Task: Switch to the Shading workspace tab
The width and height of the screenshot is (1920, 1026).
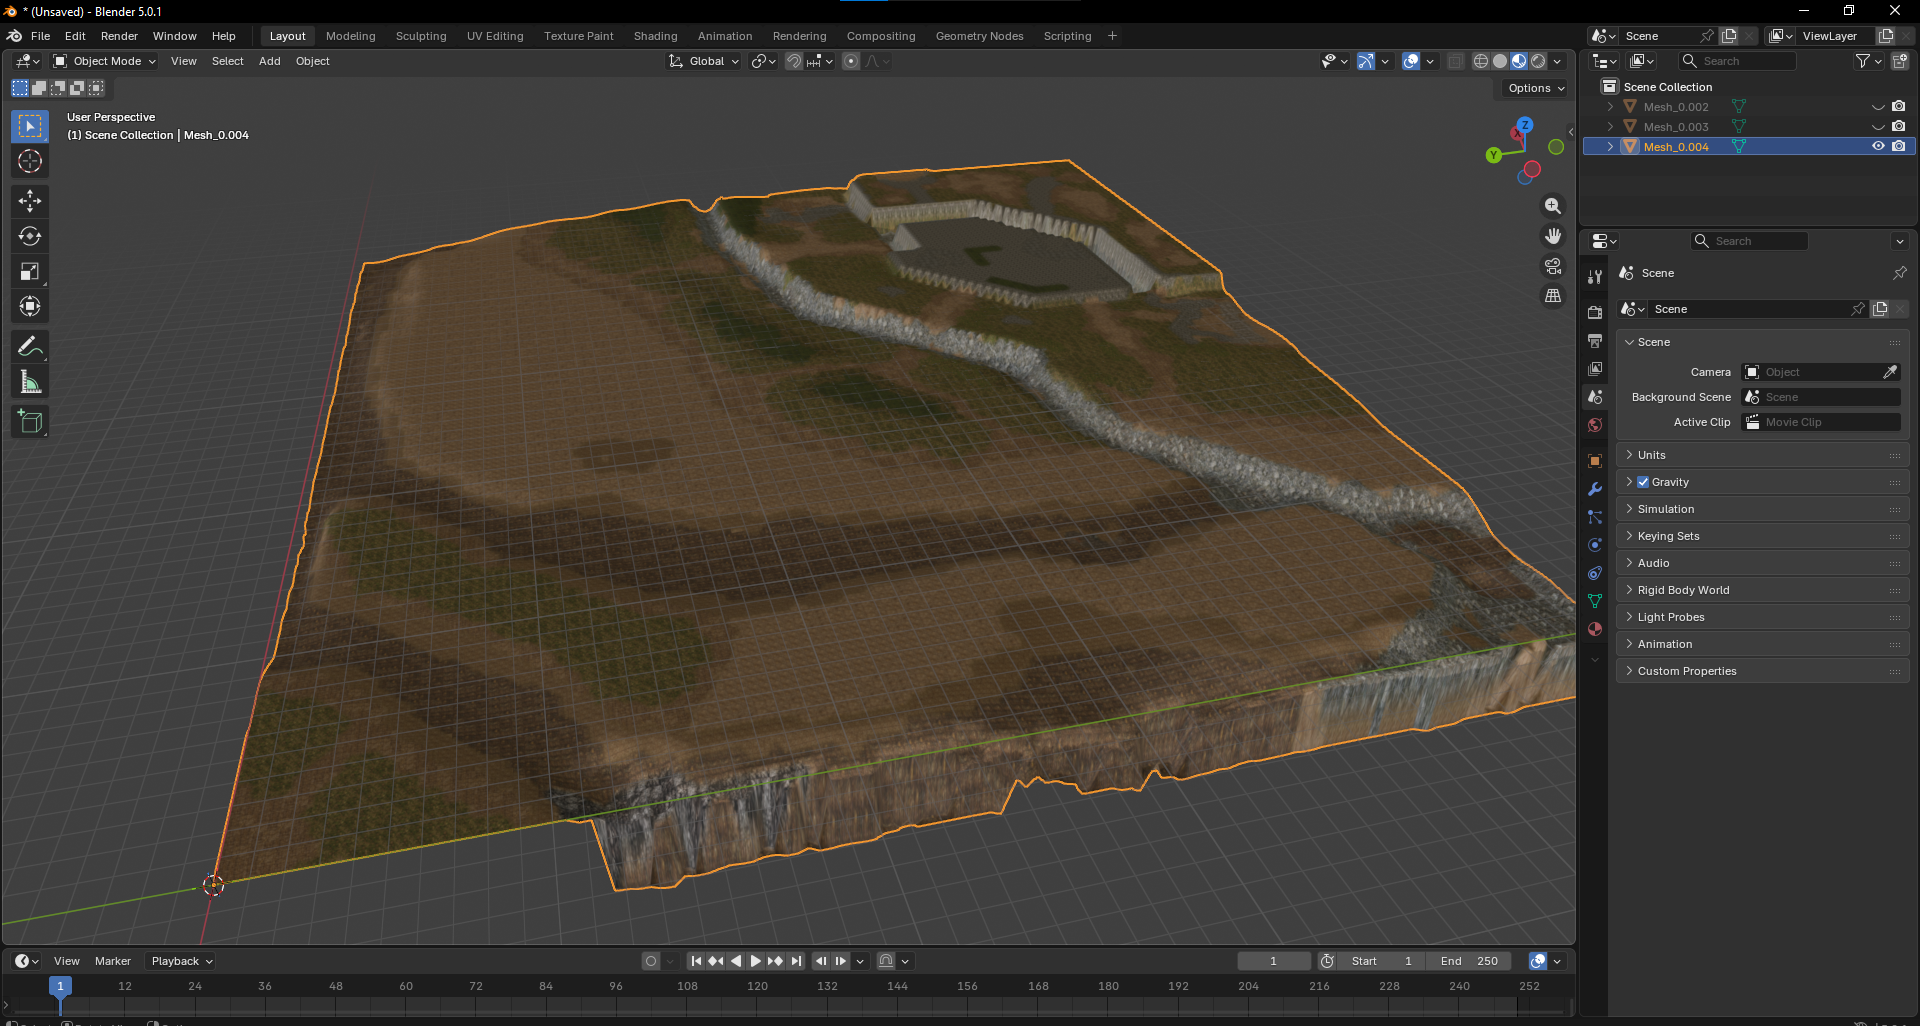Action: [655, 36]
